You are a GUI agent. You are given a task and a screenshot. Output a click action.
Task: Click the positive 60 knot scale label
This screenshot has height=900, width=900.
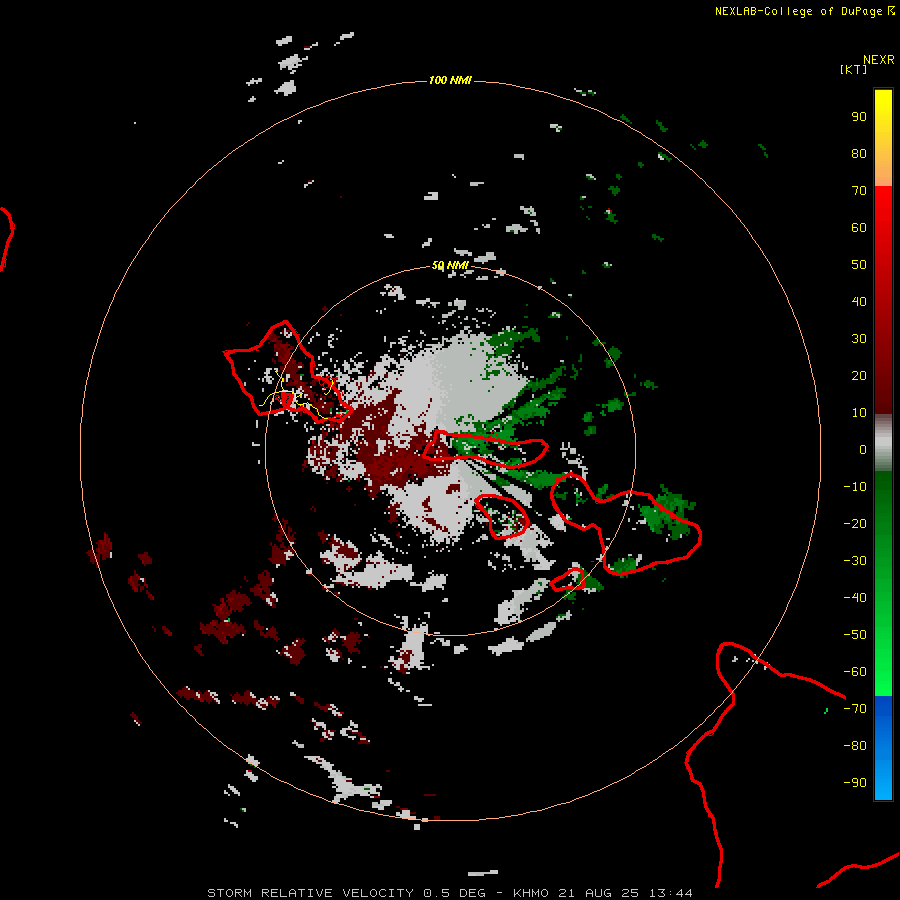(x=859, y=227)
